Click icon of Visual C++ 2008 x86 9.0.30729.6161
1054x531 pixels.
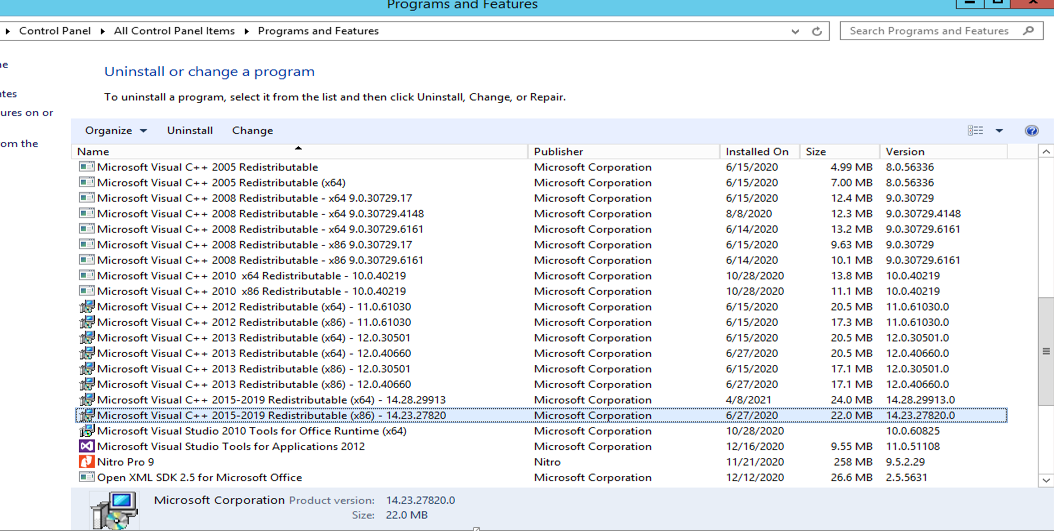point(87,259)
